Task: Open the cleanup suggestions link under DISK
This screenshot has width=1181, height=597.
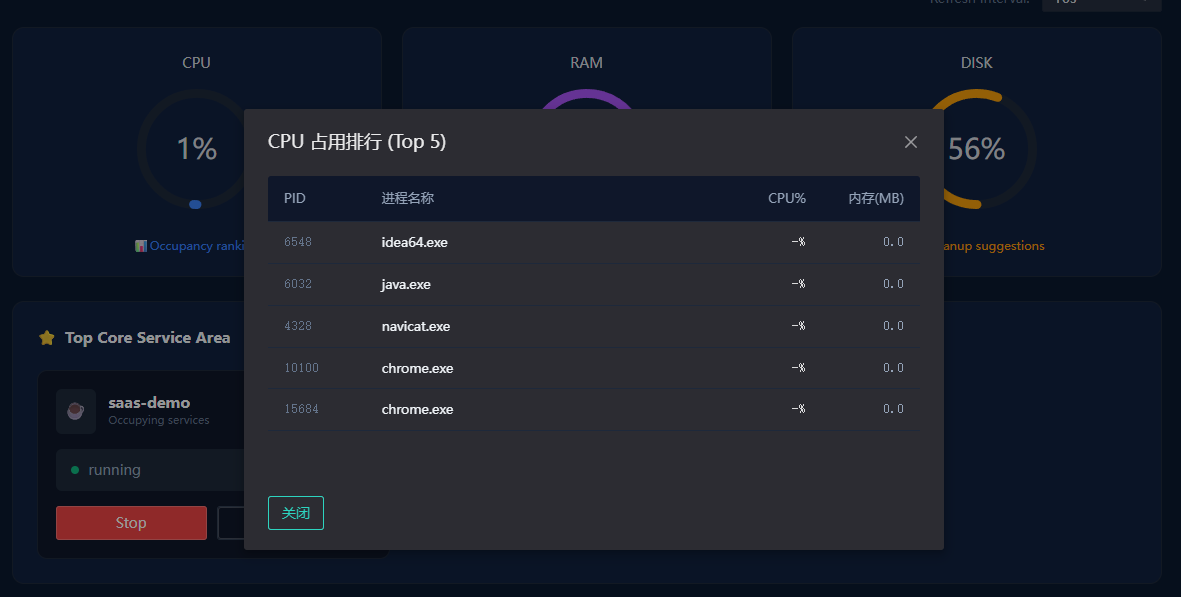Action: coord(993,245)
